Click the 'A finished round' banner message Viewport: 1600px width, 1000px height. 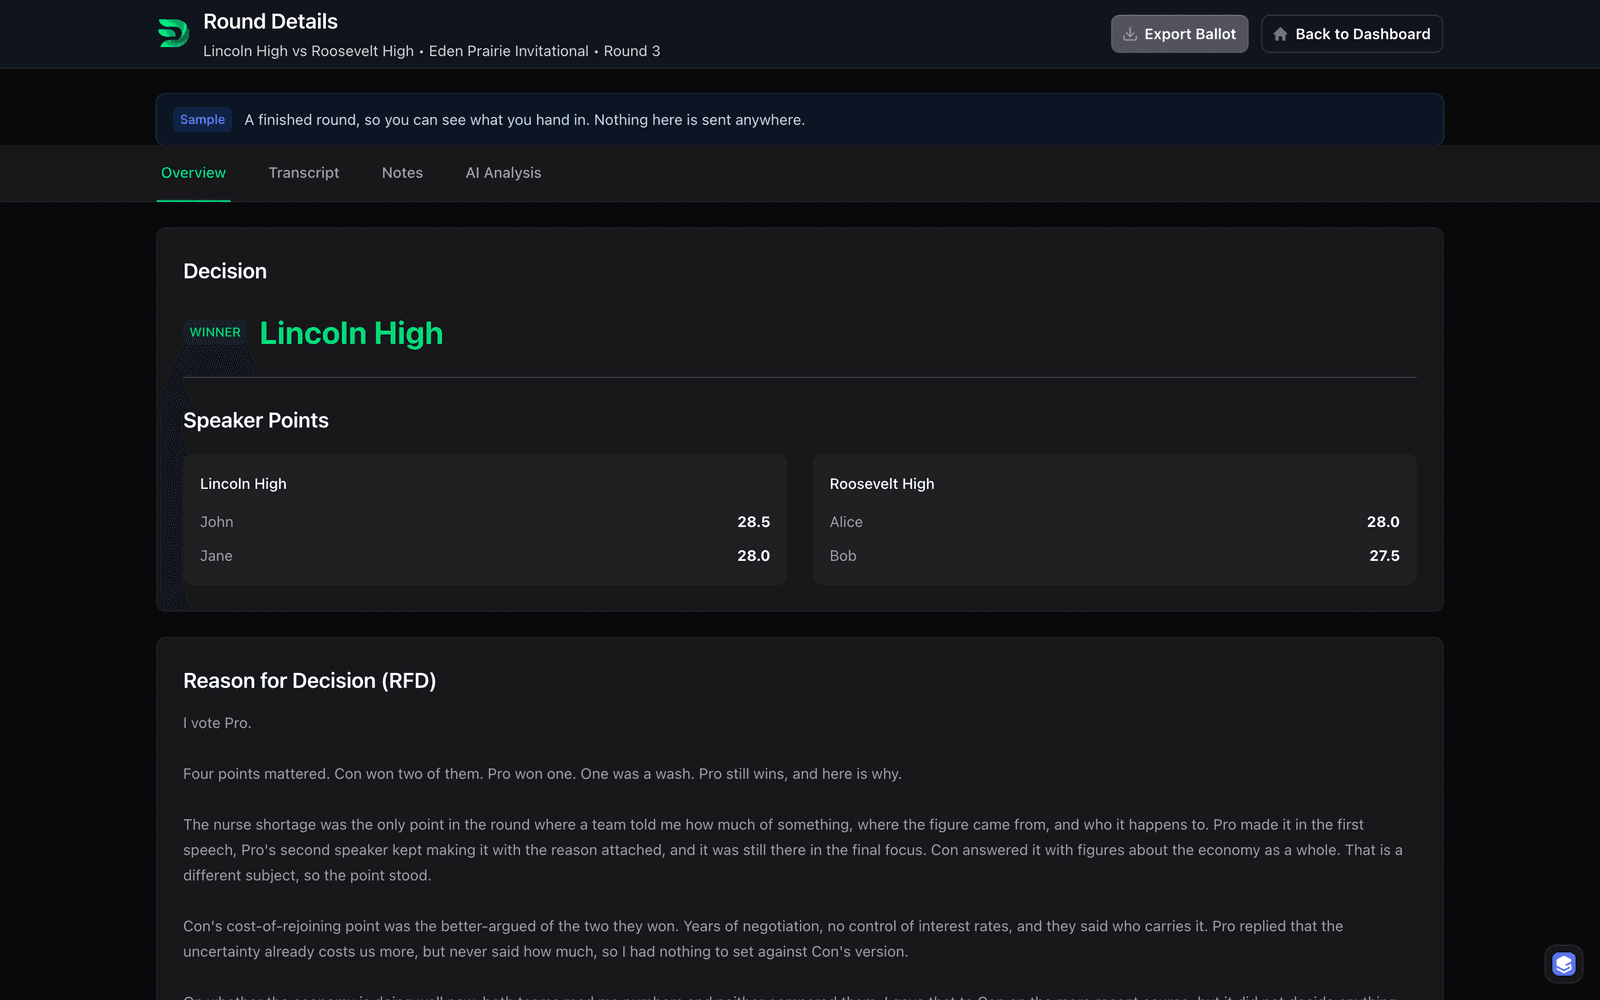point(524,120)
